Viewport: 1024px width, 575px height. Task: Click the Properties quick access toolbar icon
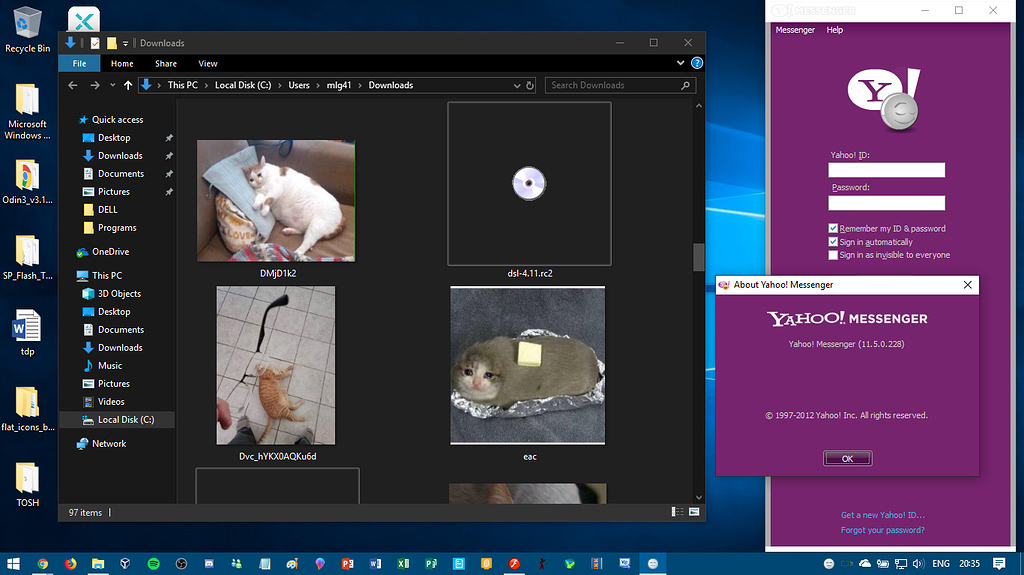[95, 43]
